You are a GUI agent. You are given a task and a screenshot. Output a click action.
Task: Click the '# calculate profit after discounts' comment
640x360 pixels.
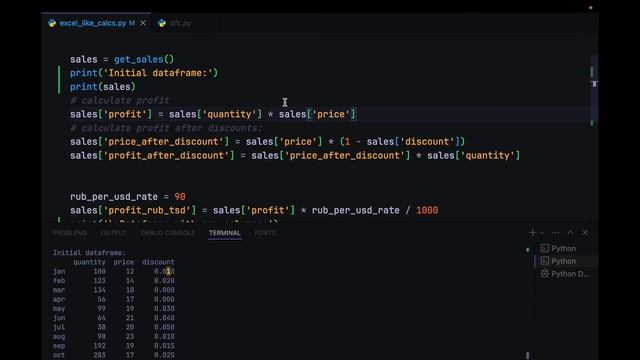tap(166, 128)
